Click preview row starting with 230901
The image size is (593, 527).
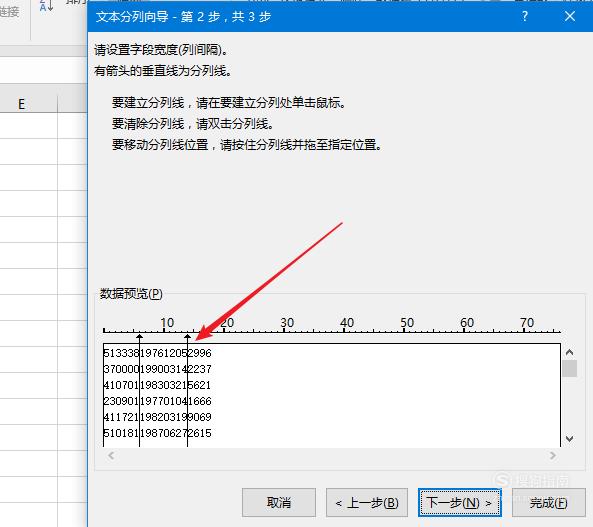(157, 401)
